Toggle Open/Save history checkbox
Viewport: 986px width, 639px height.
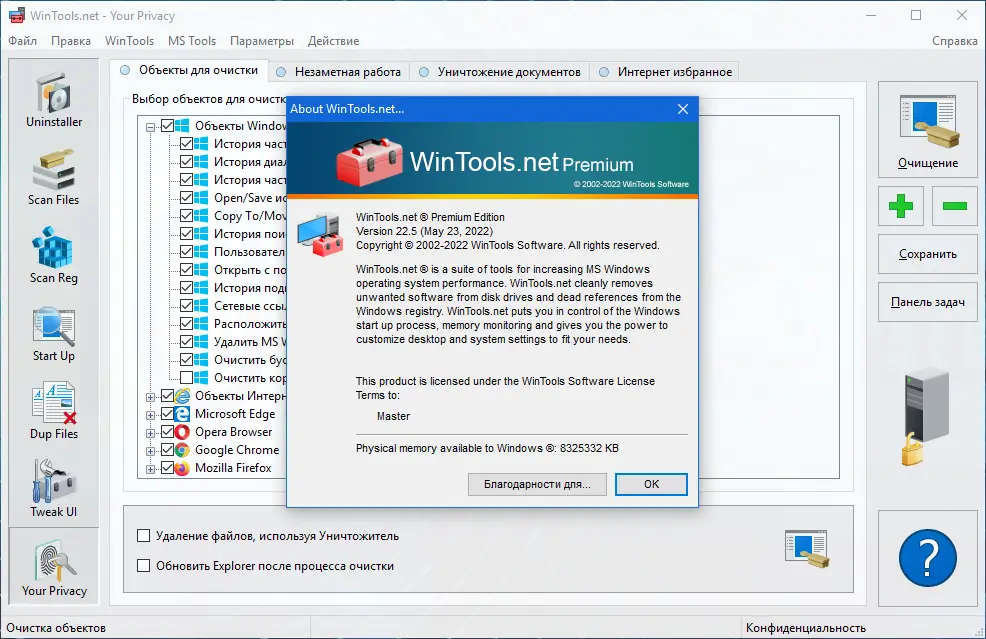click(x=187, y=197)
